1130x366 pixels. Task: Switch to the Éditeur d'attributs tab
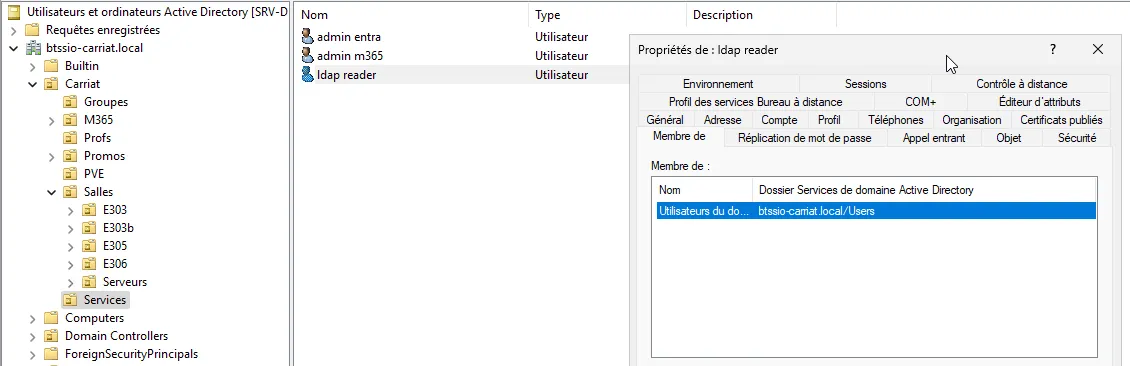pyautogui.click(x=1039, y=102)
